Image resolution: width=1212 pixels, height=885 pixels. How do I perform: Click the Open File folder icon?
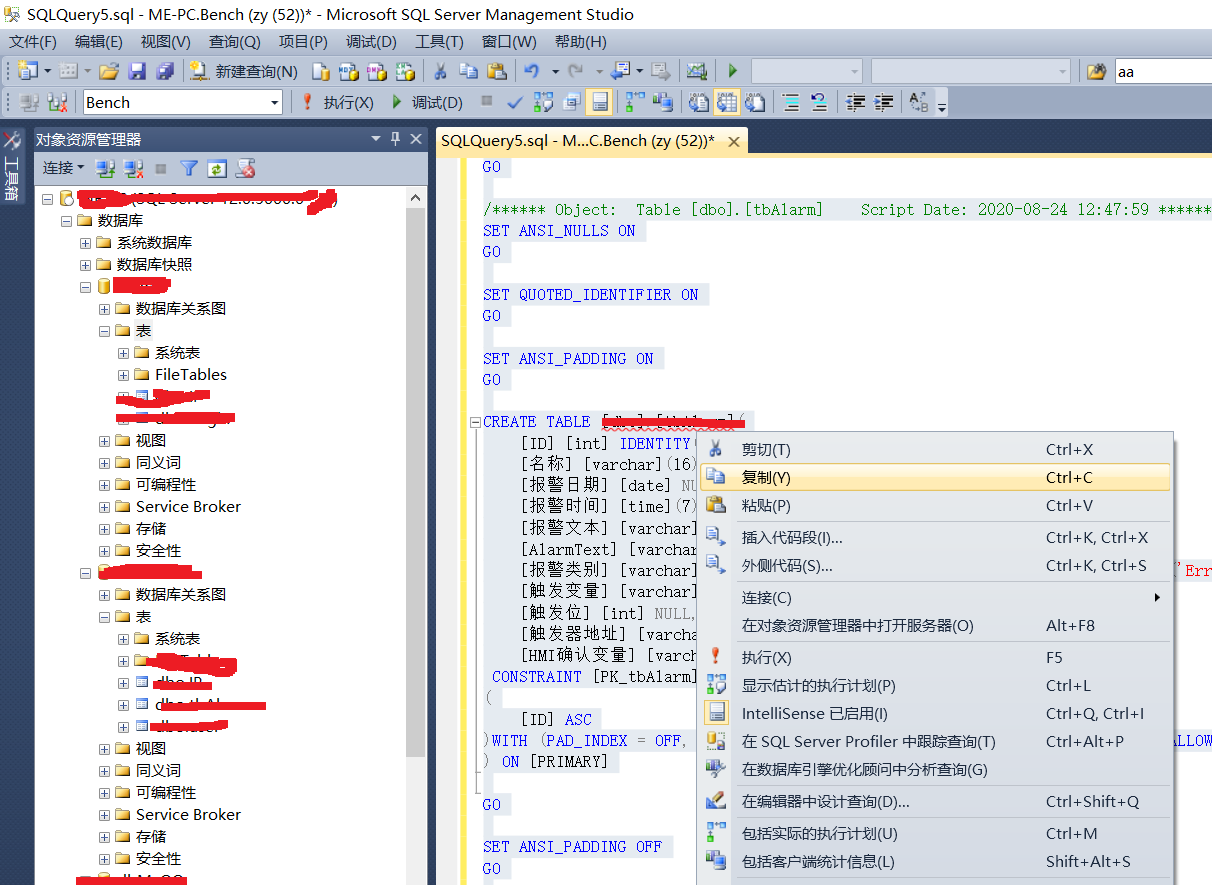click(x=109, y=71)
